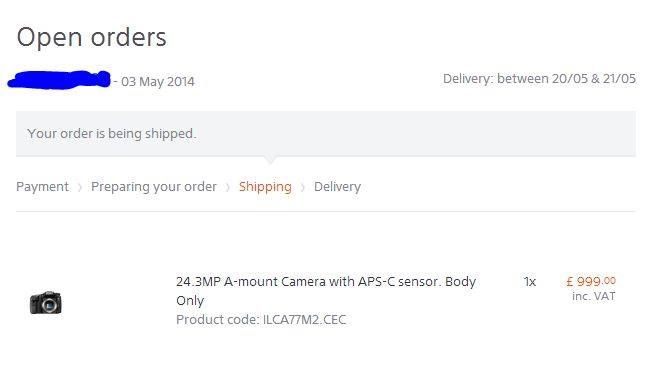
Task: Click the Product code ILCA77M2.CEC text
Action: (261, 319)
